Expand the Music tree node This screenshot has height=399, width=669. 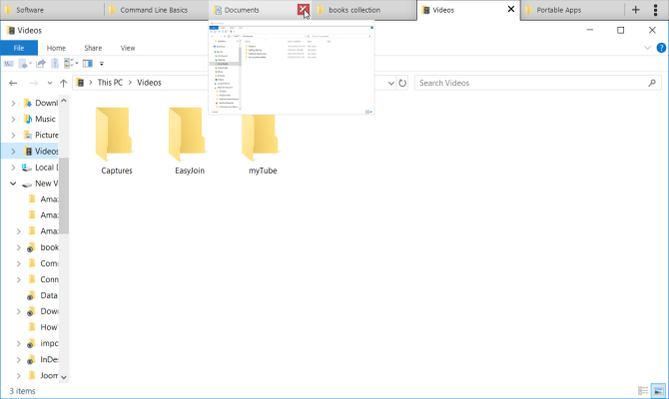coord(13,119)
